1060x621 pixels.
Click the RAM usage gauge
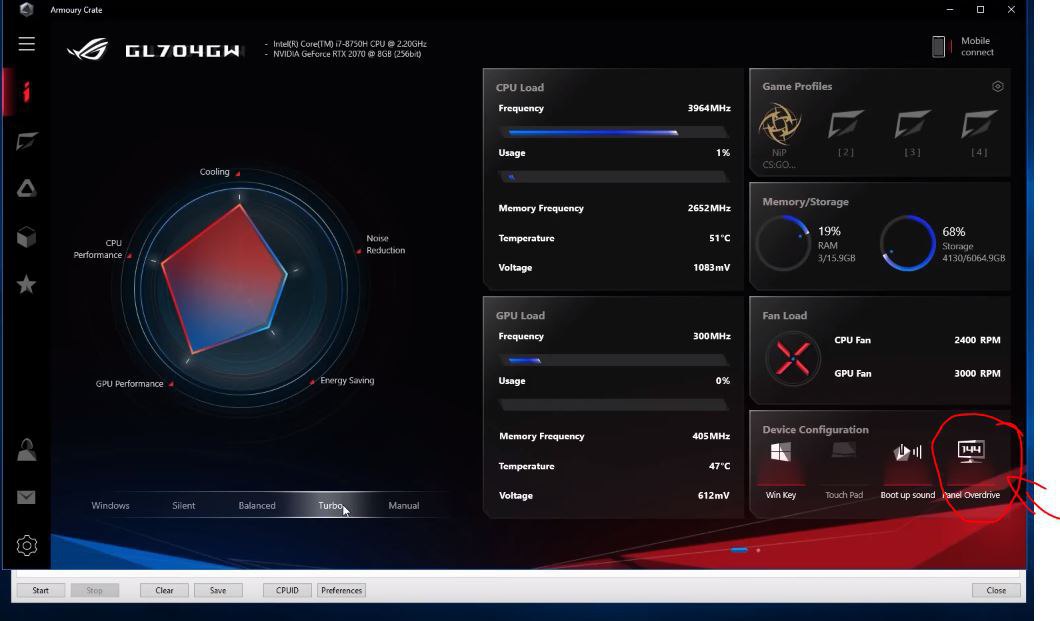click(784, 243)
